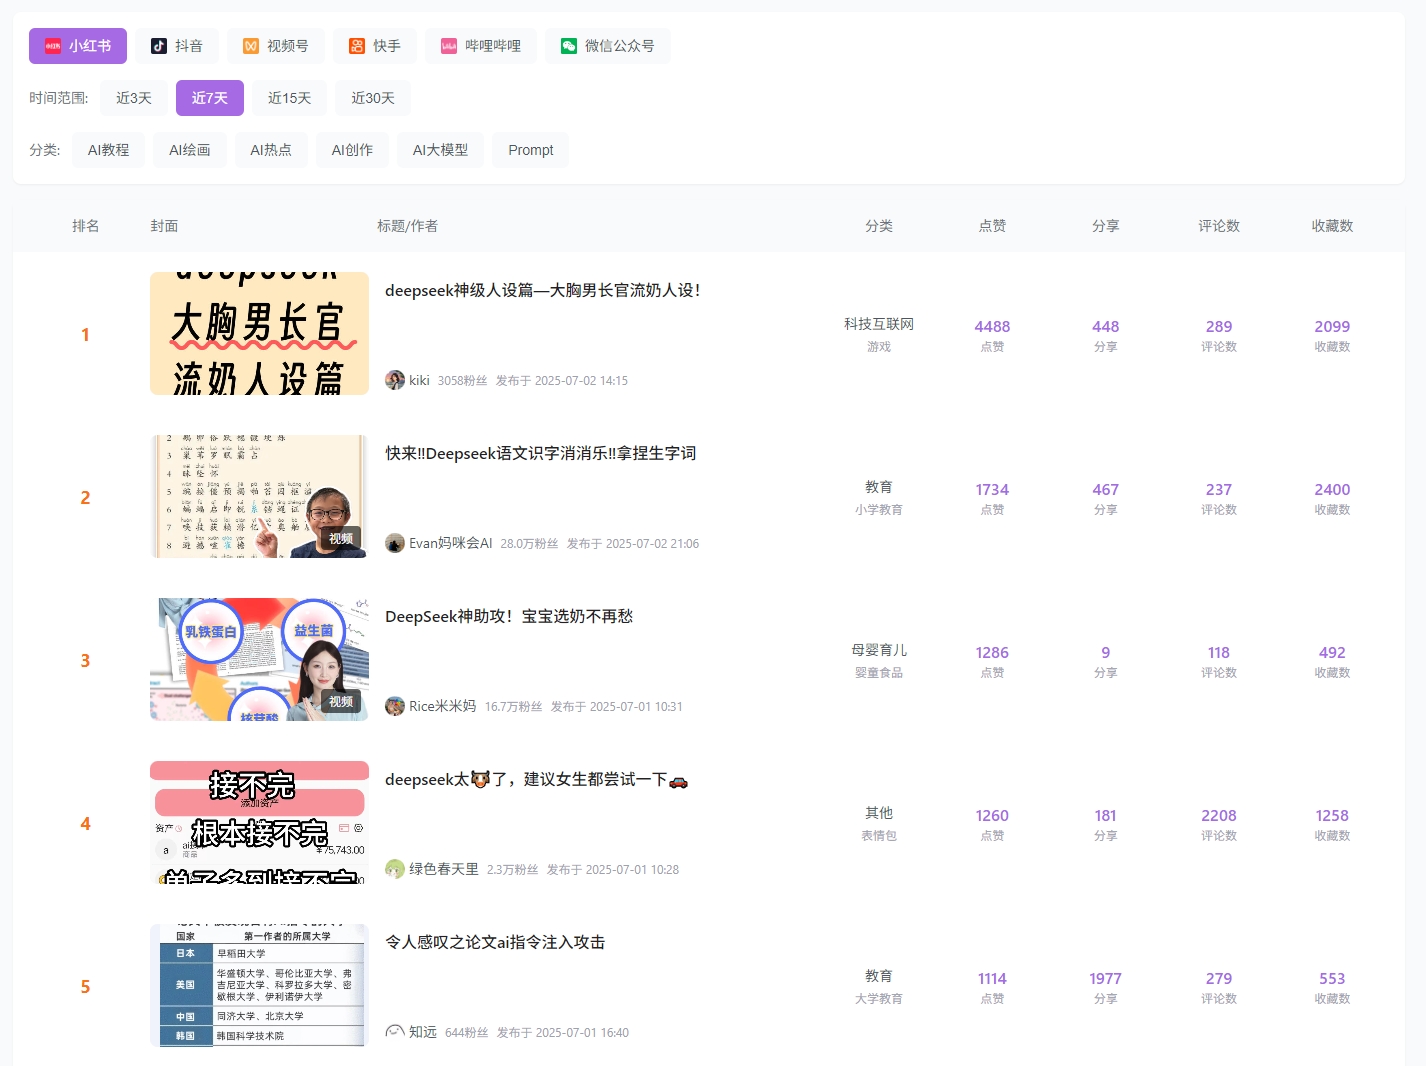Viewport: 1426px width, 1066px height.
Task: Click the 评论数 column header
Action: point(1219,226)
